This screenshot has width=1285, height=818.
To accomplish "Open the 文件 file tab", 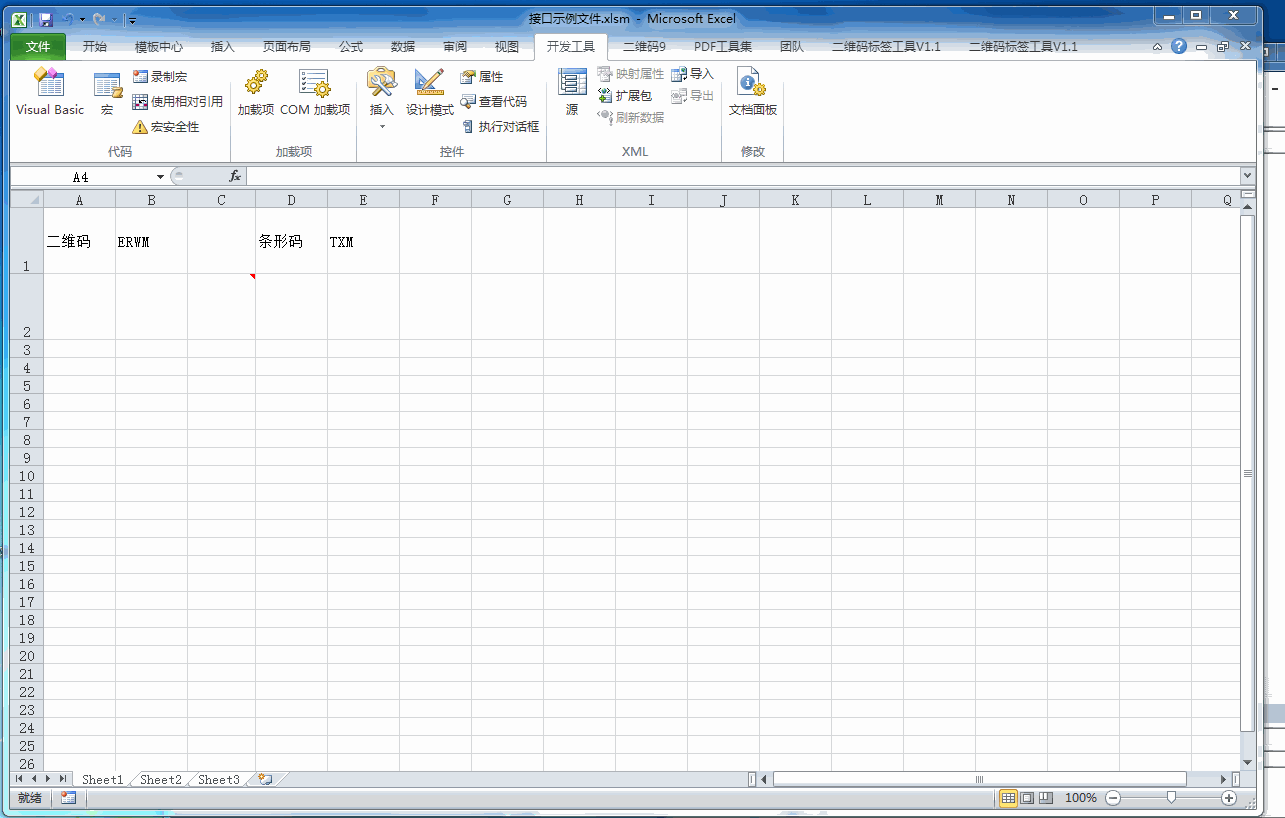I will click(x=38, y=46).
